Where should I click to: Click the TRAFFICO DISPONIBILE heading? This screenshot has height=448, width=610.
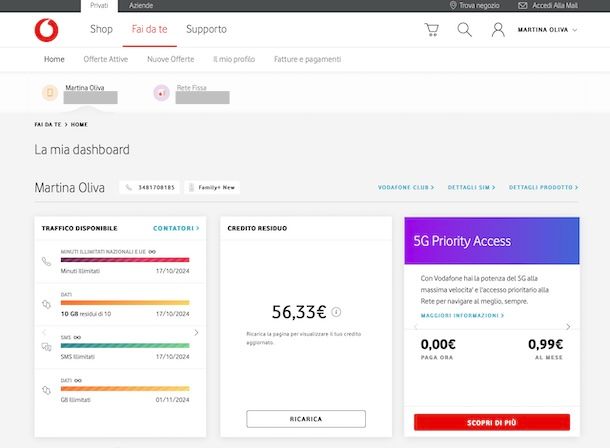click(x=79, y=228)
